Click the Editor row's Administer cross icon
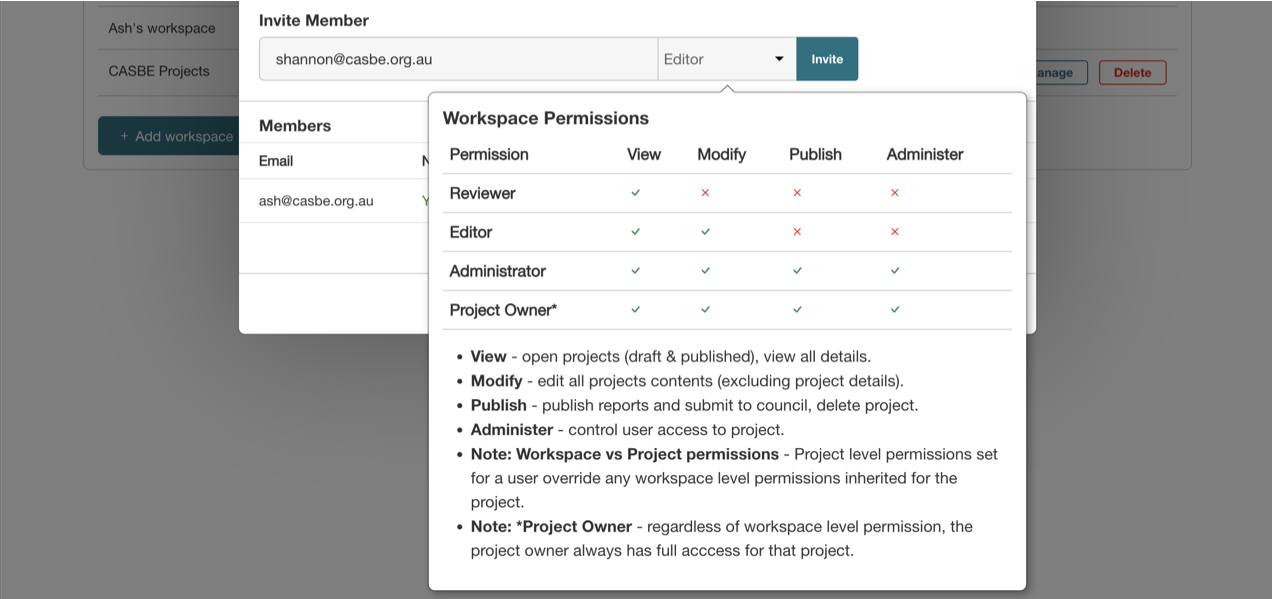The image size is (1273, 599). click(x=895, y=232)
